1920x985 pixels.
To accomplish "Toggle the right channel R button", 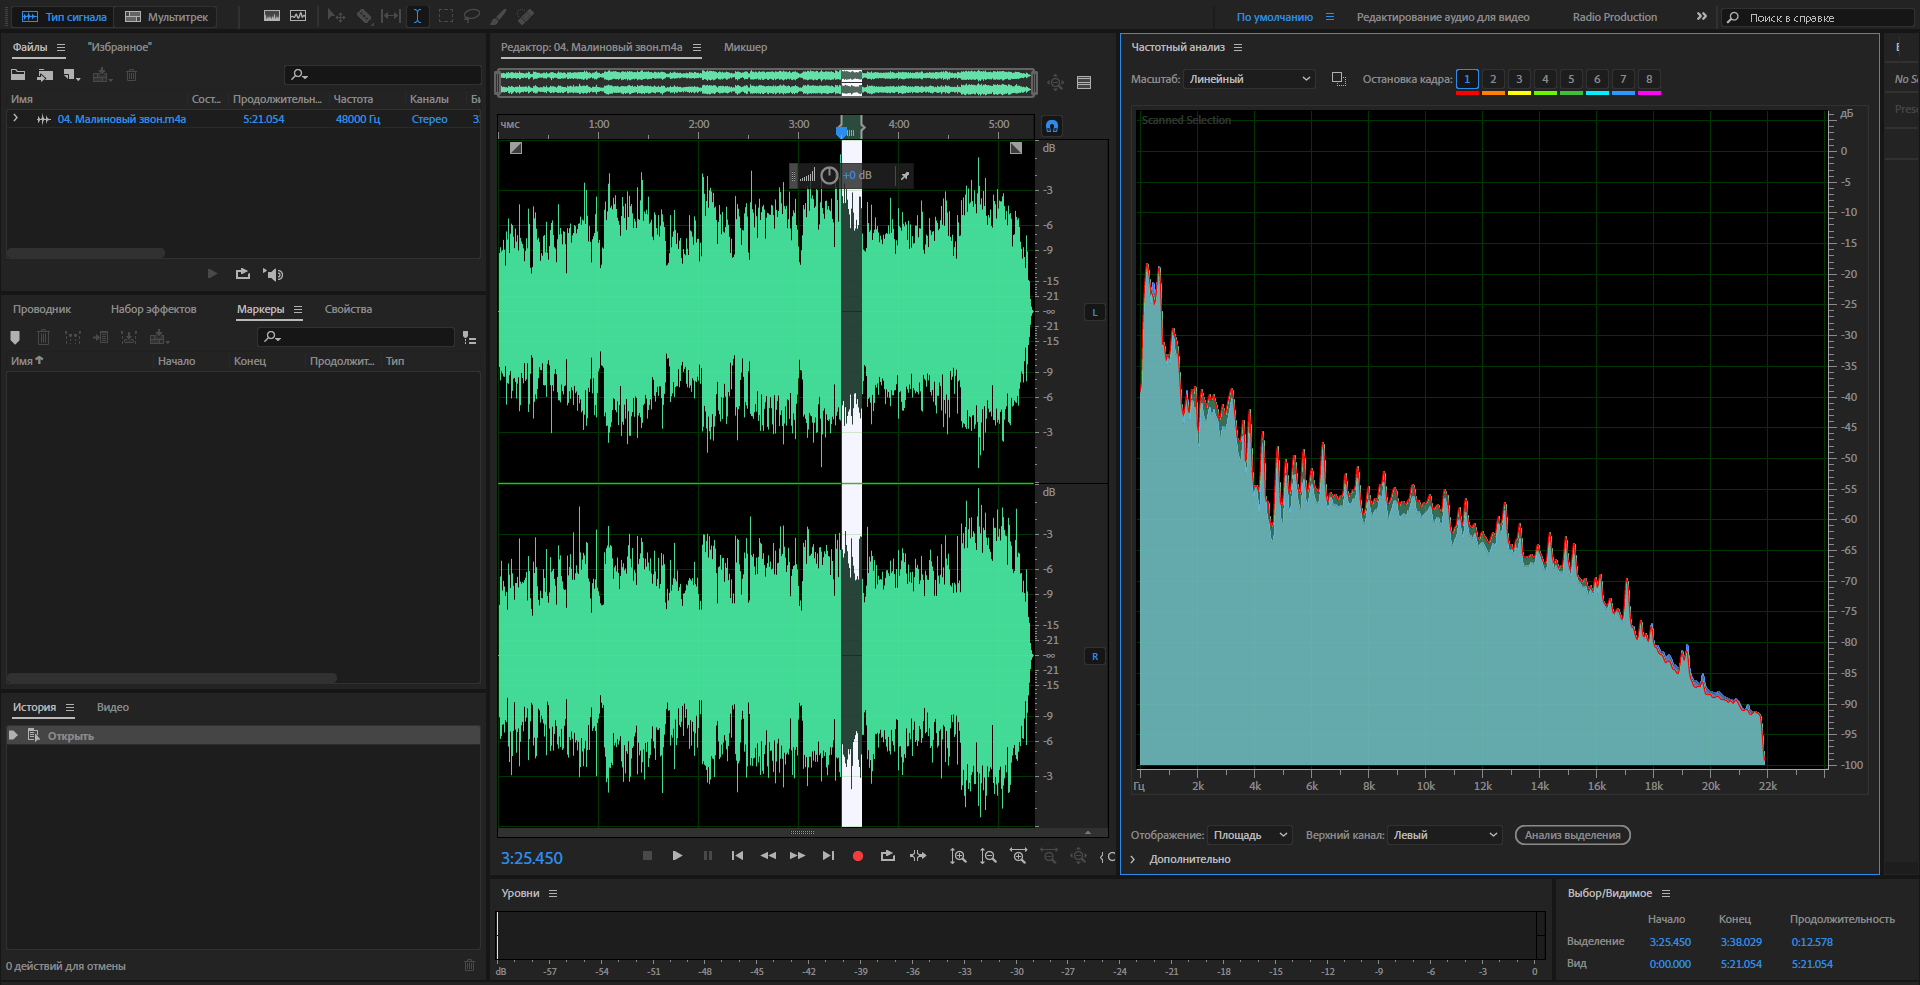I will tap(1095, 656).
